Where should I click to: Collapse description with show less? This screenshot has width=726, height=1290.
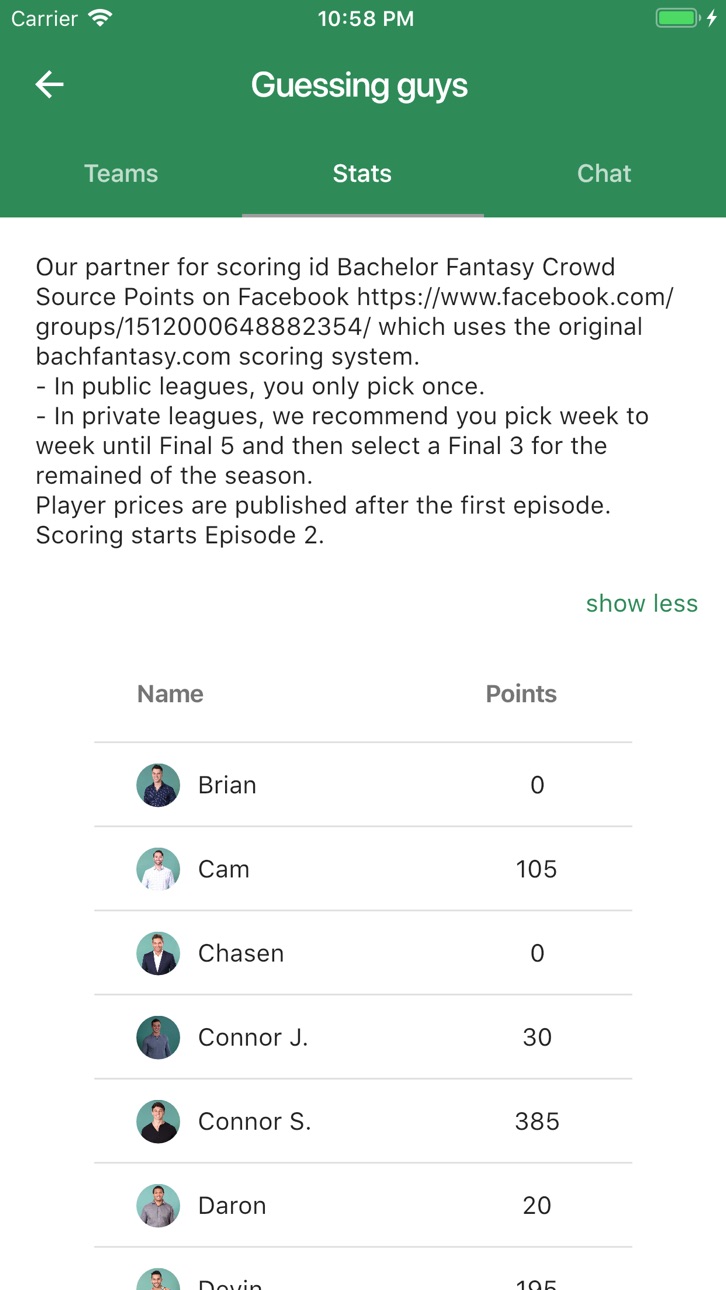pos(642,603)
